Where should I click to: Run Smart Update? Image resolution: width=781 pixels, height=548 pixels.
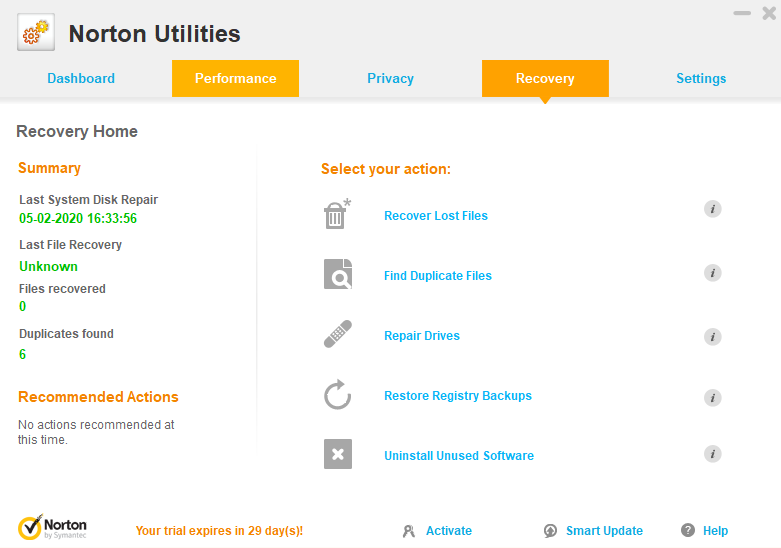point(604,531)
